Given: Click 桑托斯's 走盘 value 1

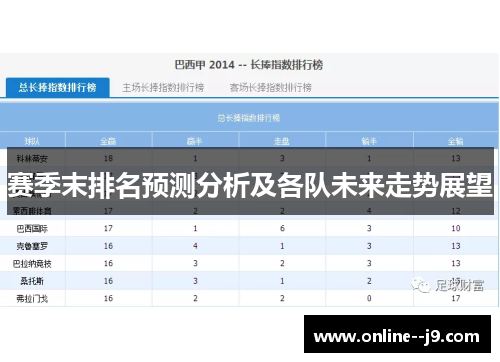Looking at the screenshot, I should coord(282,281).
